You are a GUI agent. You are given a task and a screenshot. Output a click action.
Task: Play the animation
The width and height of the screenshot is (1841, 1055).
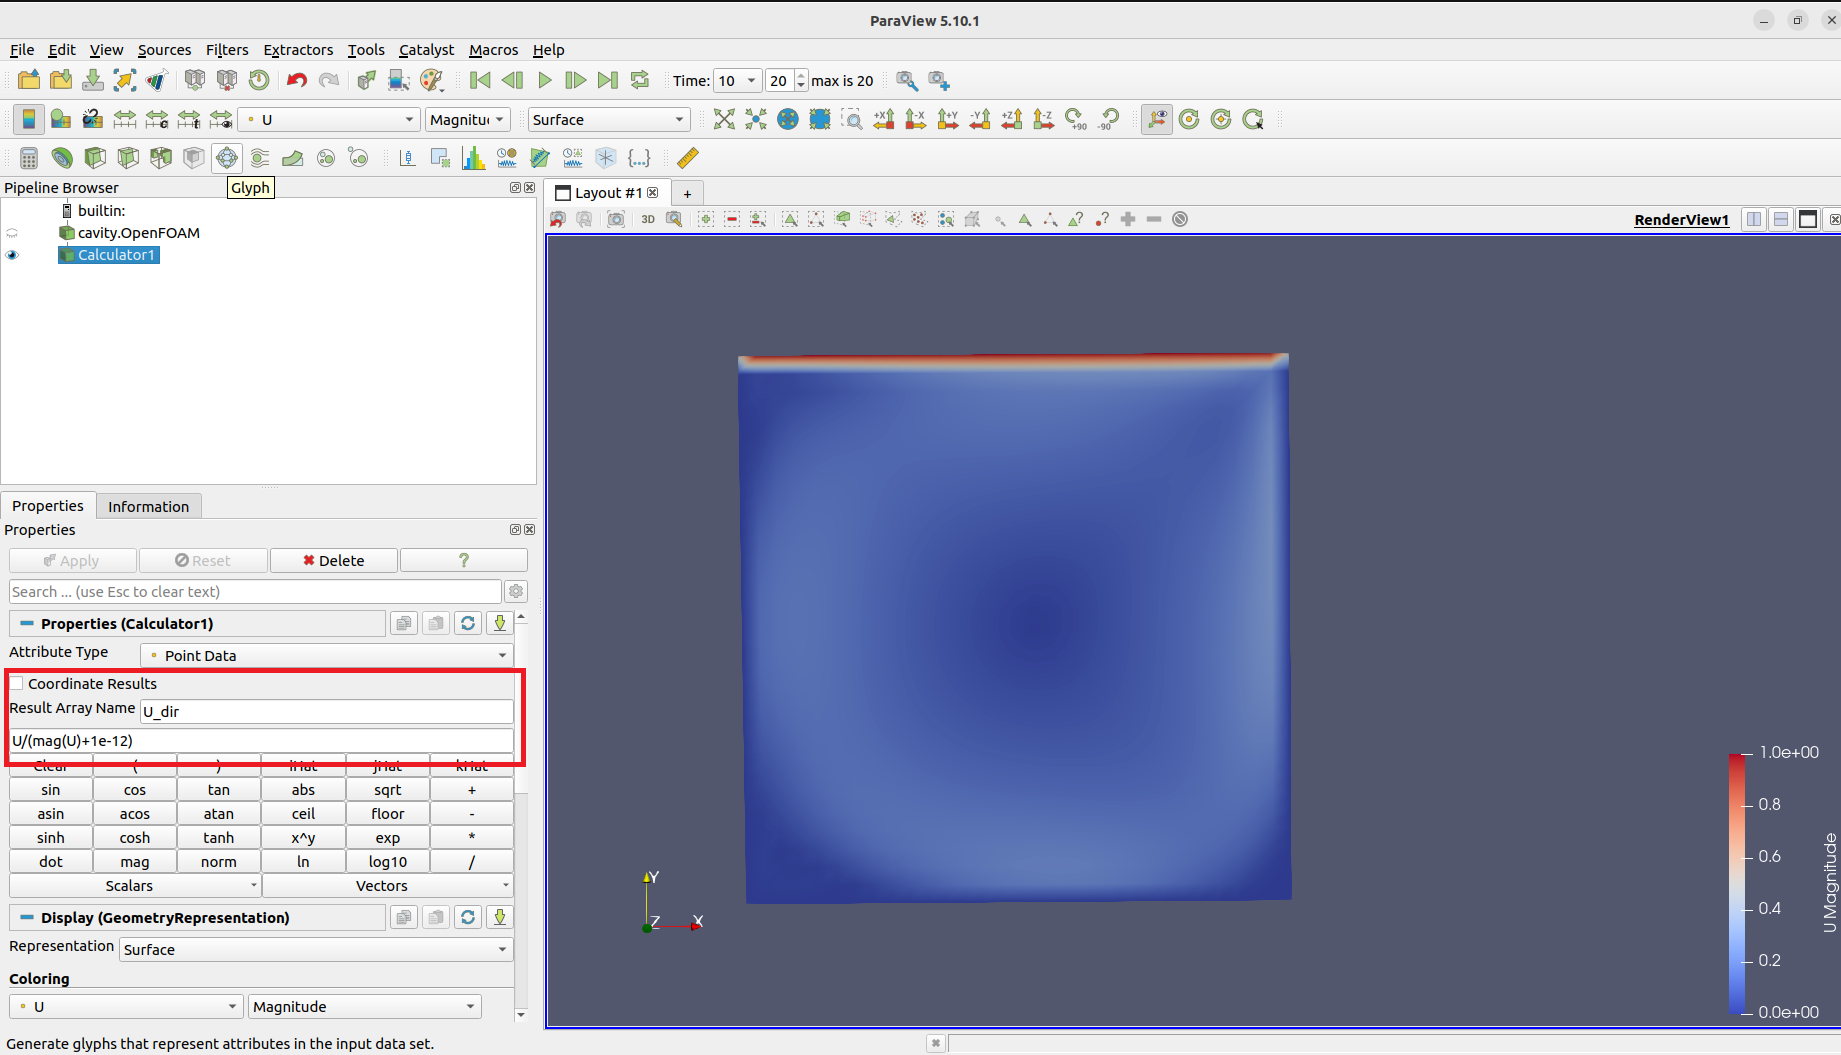[x=544, y=80]
